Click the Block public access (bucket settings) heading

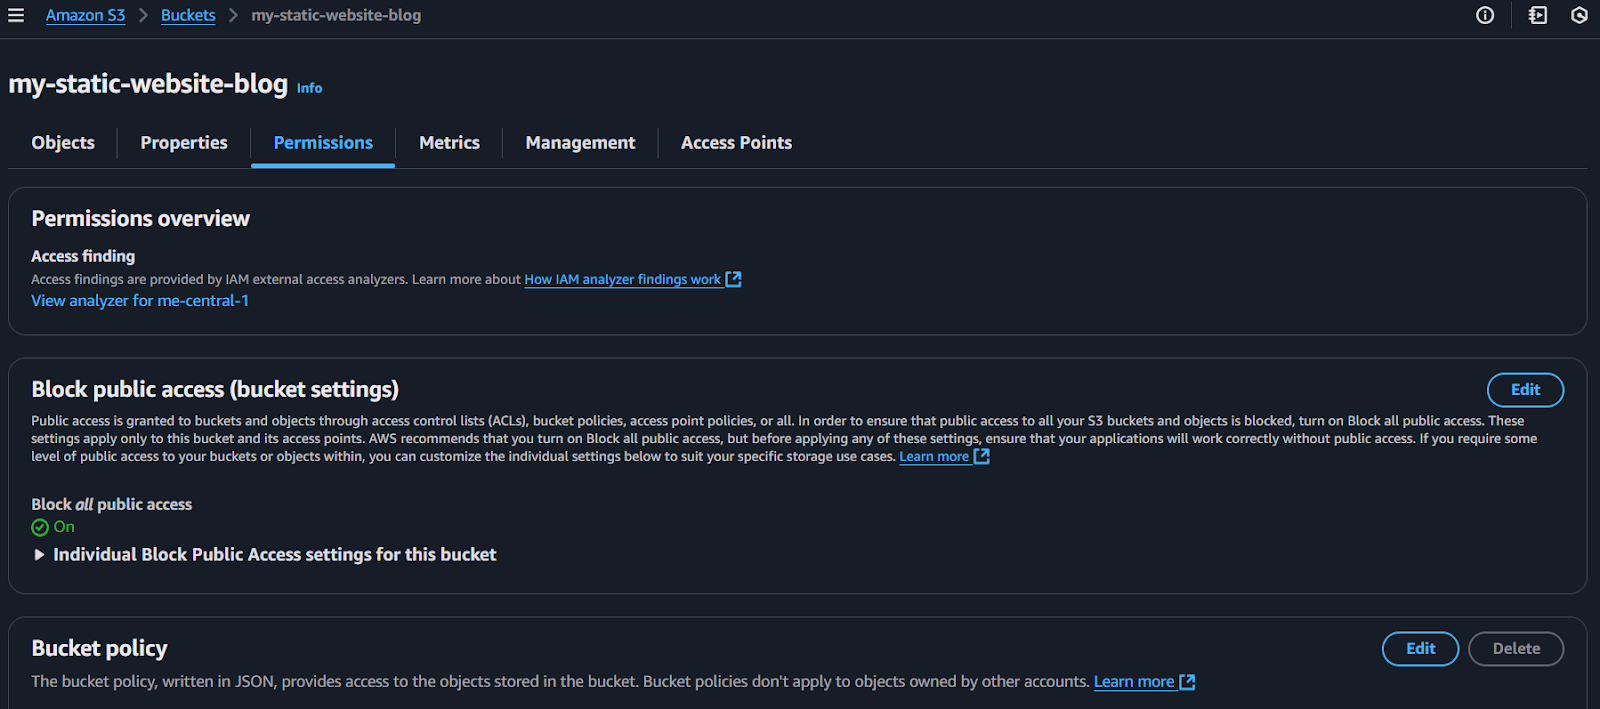215,389
